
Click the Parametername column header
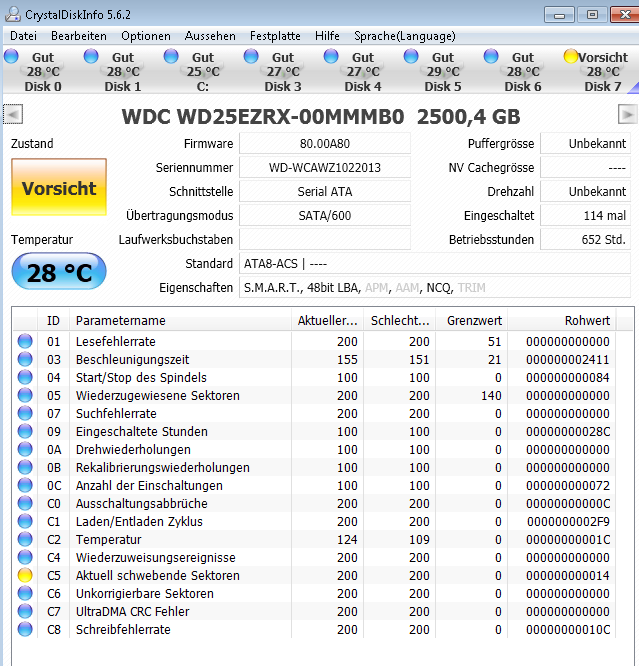(181, 321)
